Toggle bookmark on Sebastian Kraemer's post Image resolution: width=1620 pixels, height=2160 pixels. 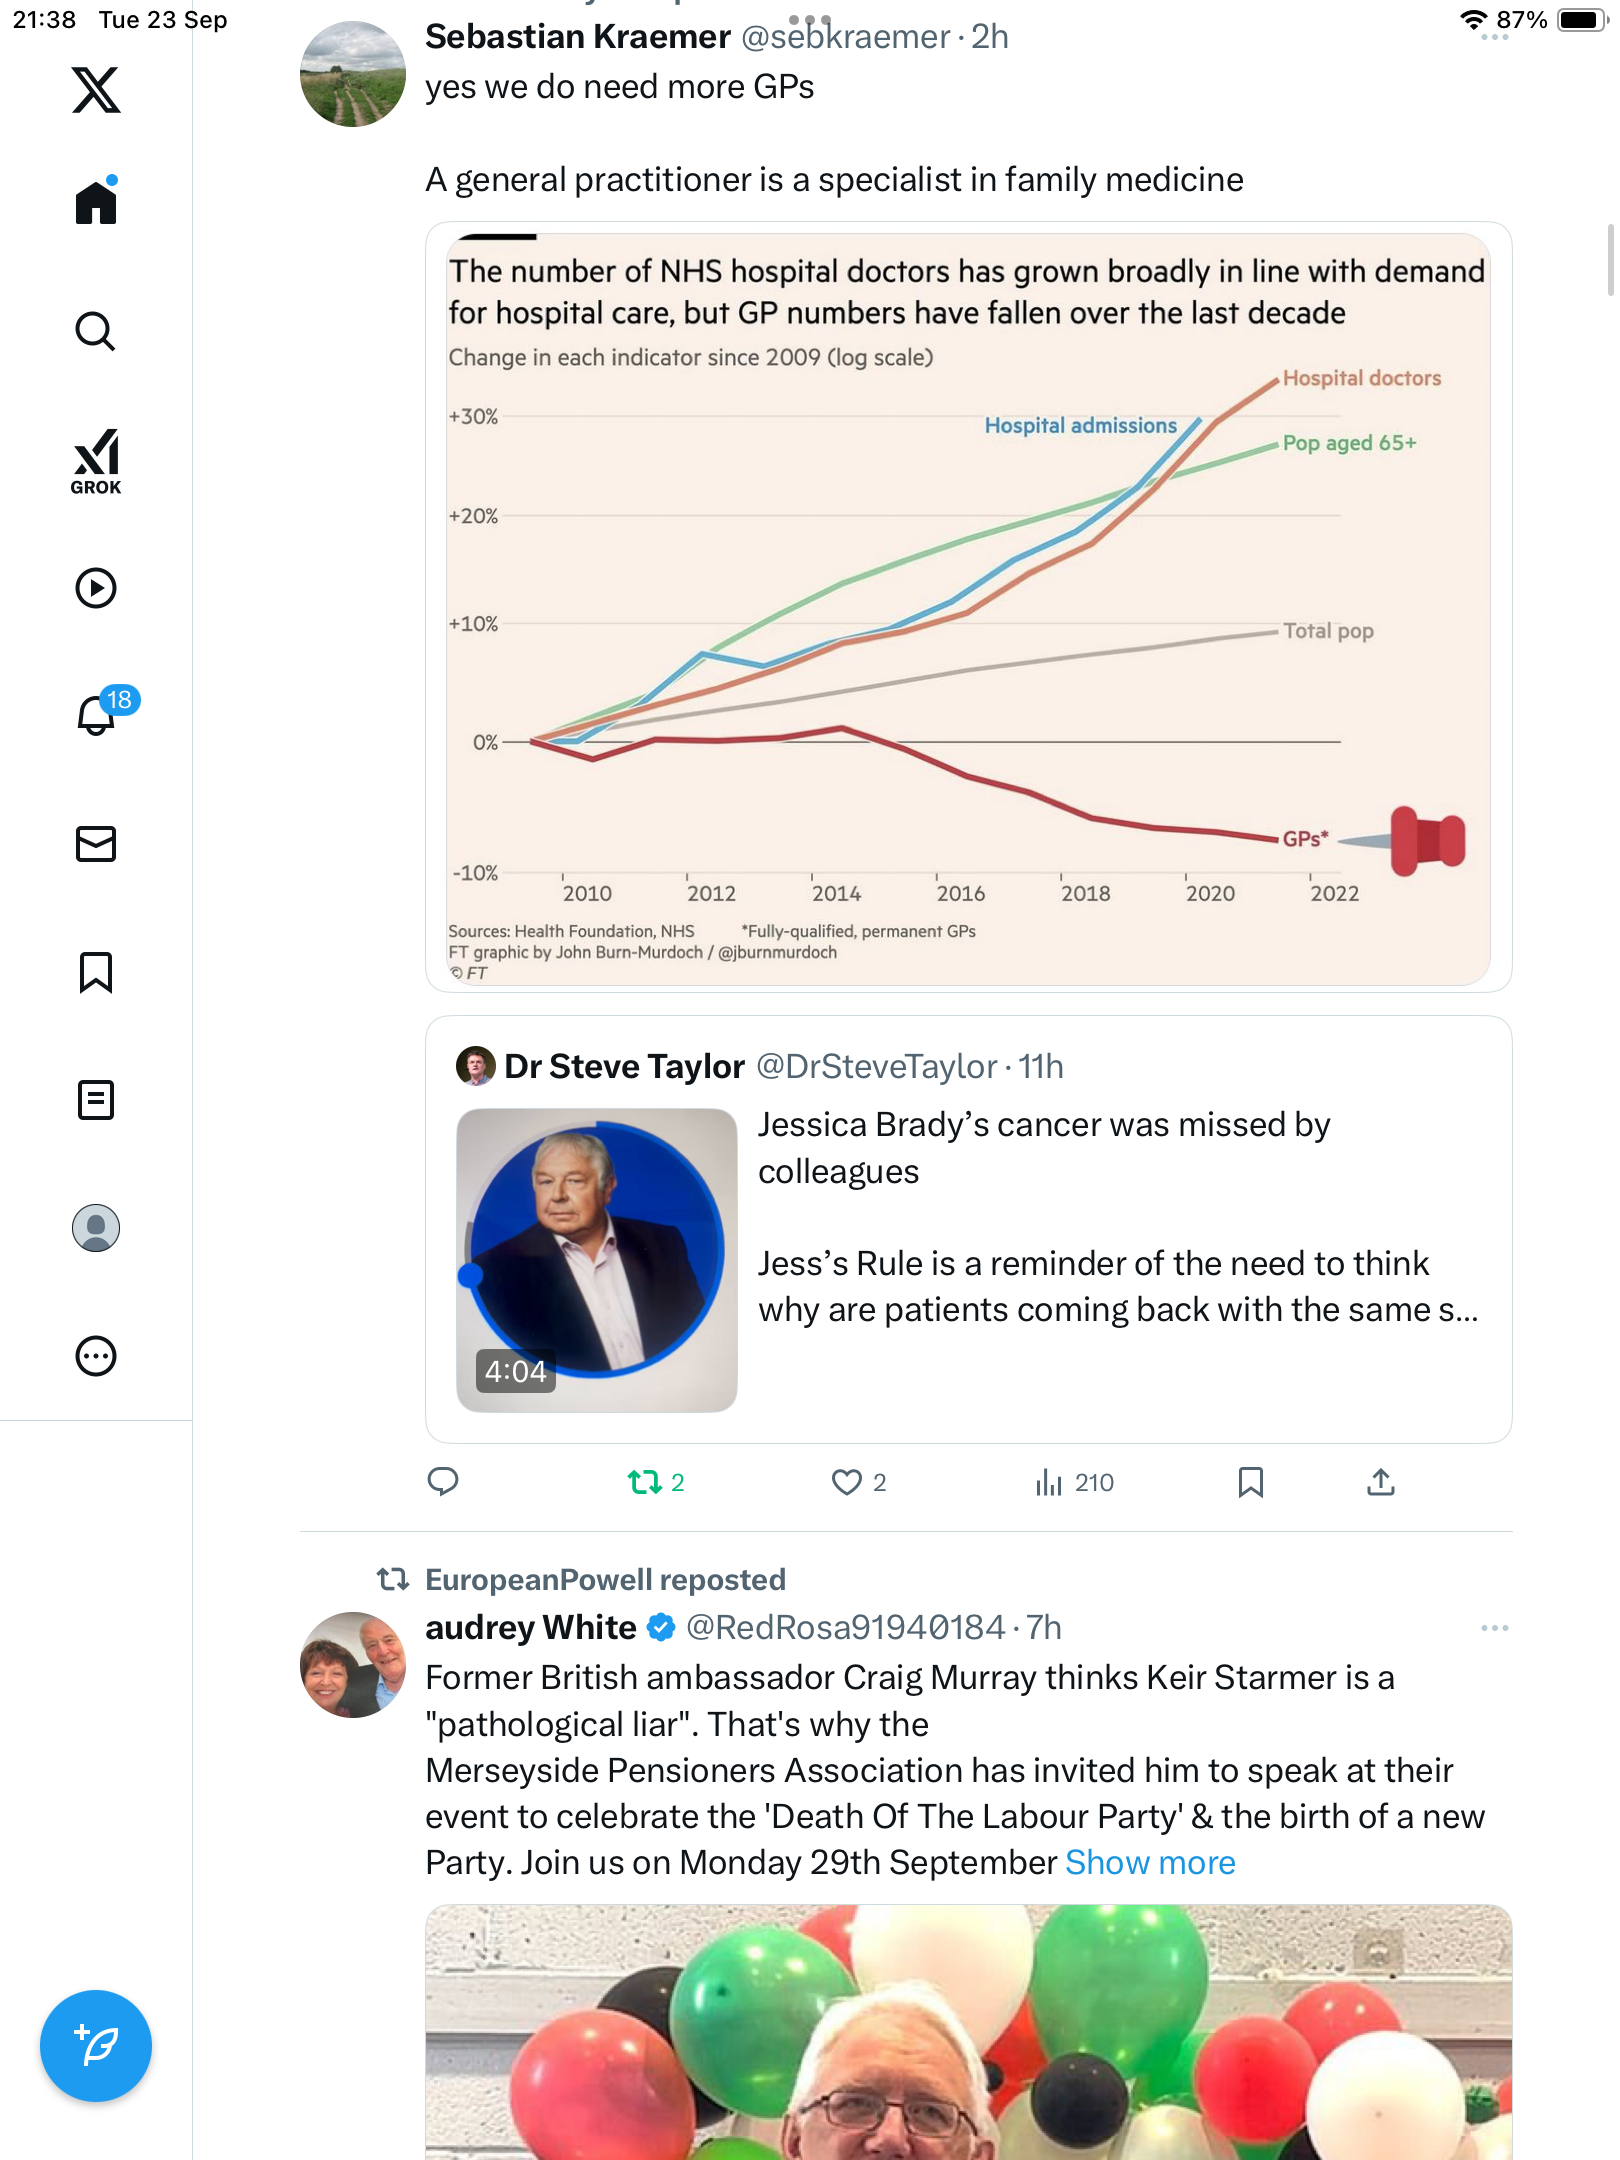click(1250, 1482)
